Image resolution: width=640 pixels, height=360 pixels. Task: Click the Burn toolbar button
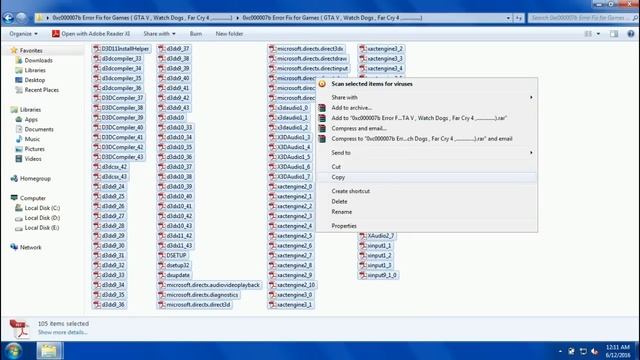(x=196, y=34)
